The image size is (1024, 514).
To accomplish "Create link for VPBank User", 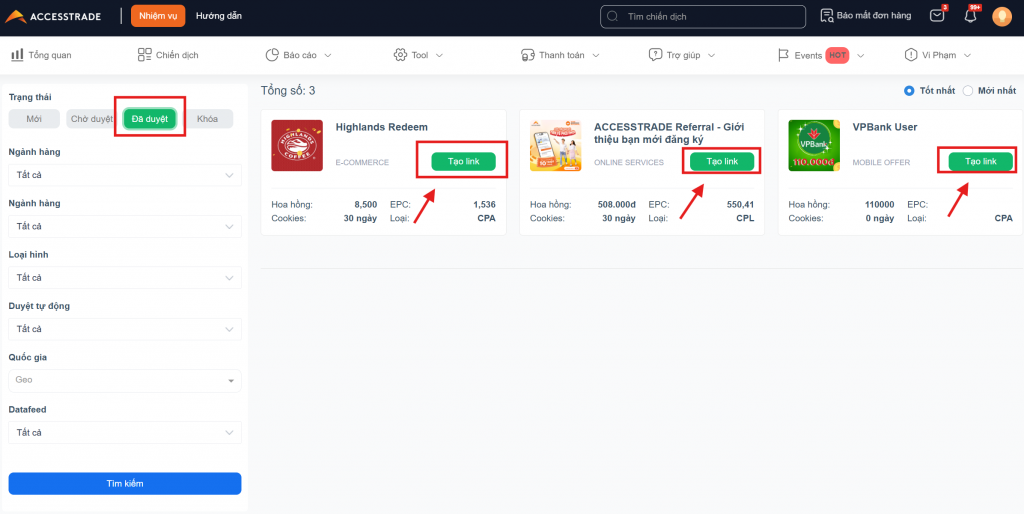I will pos(980,161).
